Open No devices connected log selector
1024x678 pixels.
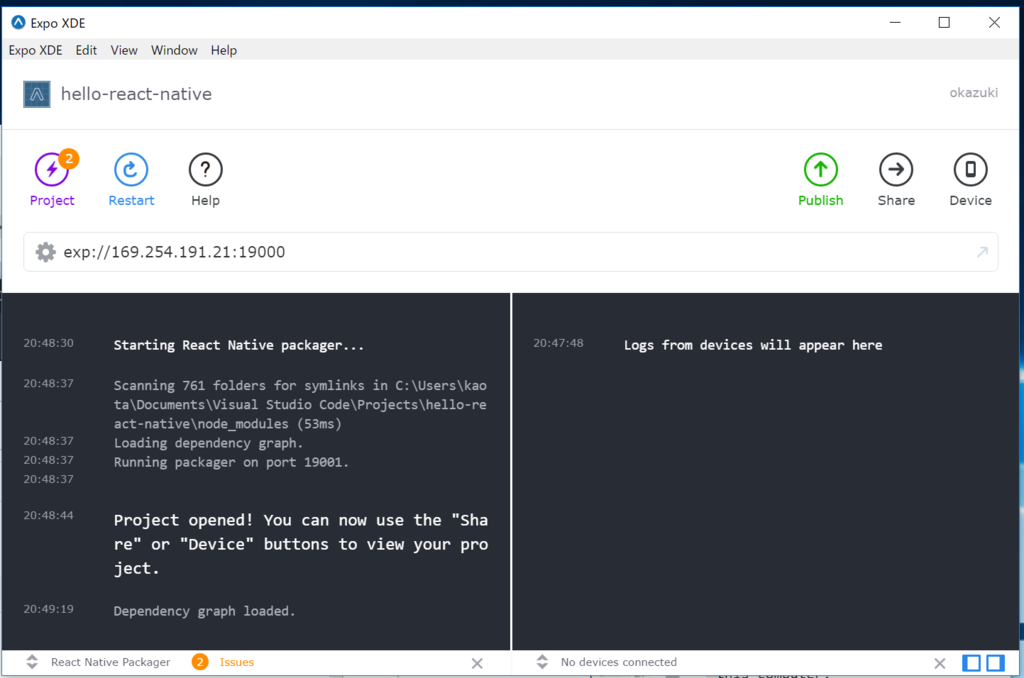[x=542, y=662]
